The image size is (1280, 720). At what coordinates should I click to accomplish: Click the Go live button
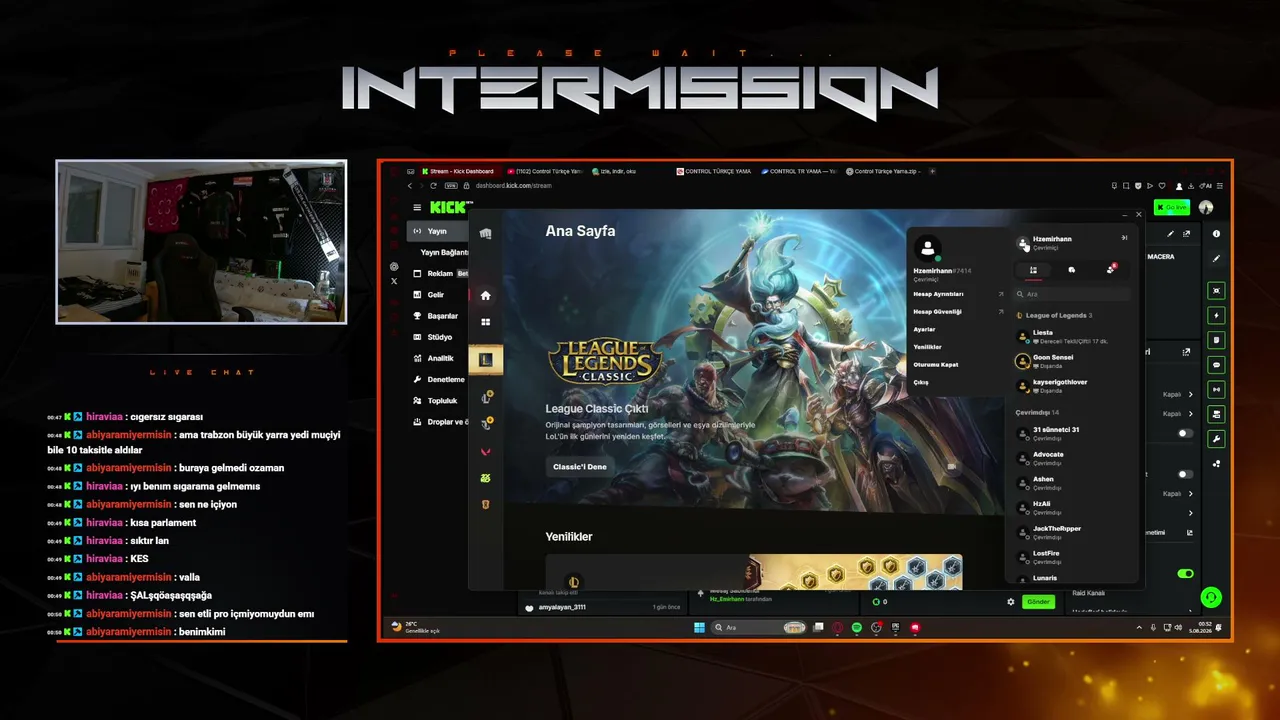pyautogui.click(x=1171, y=207)
